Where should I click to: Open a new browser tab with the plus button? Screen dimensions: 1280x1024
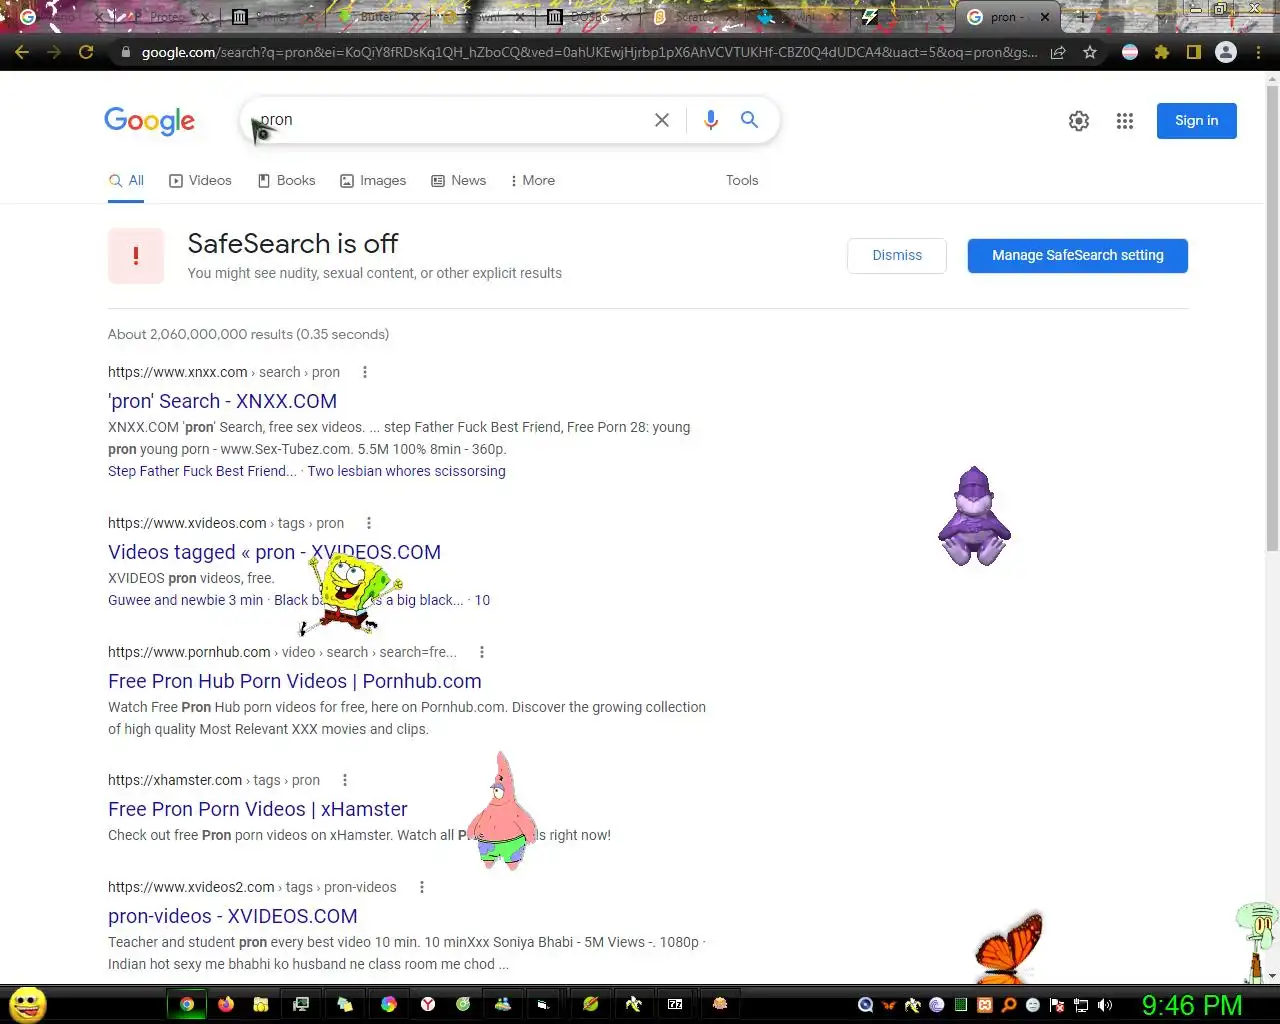tap(1082, 17)
